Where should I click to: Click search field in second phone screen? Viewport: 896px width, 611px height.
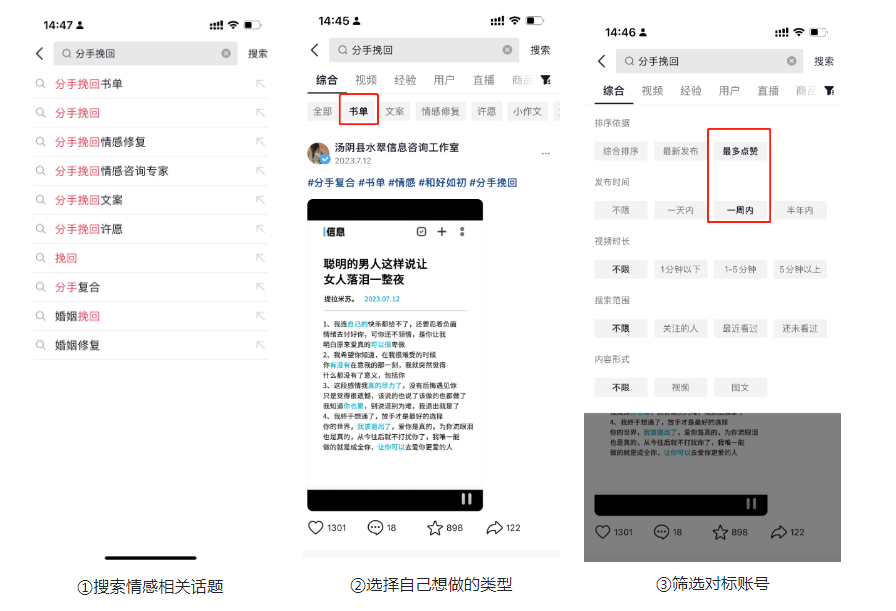424,50
